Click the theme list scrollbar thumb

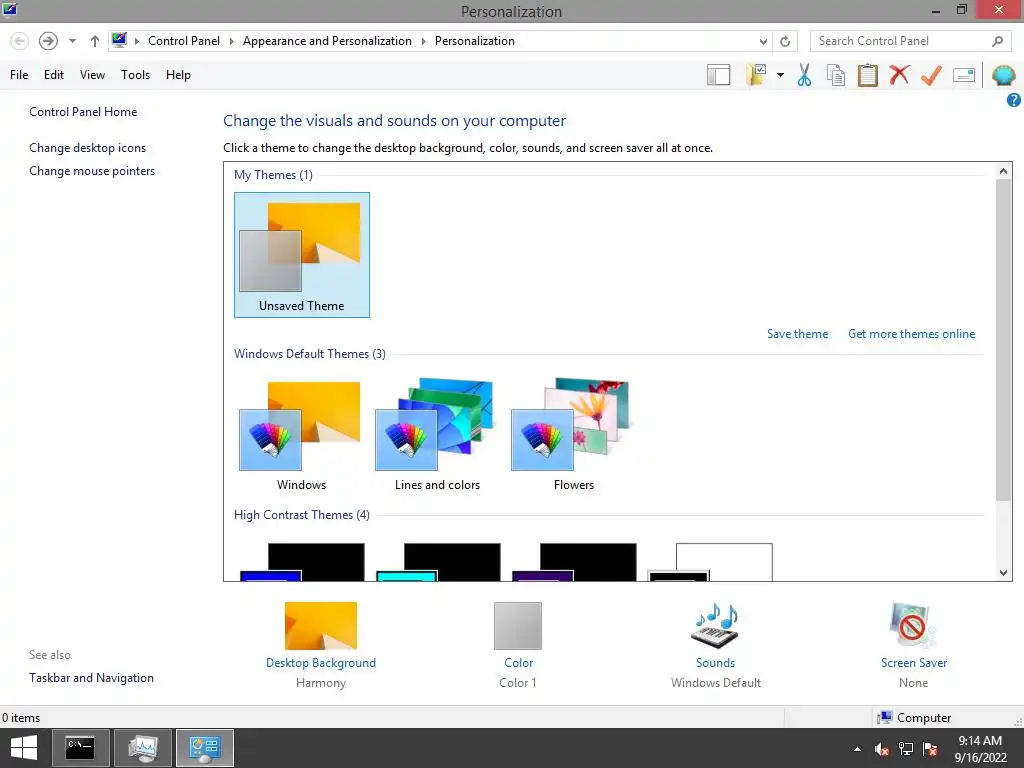point(1004,340)
